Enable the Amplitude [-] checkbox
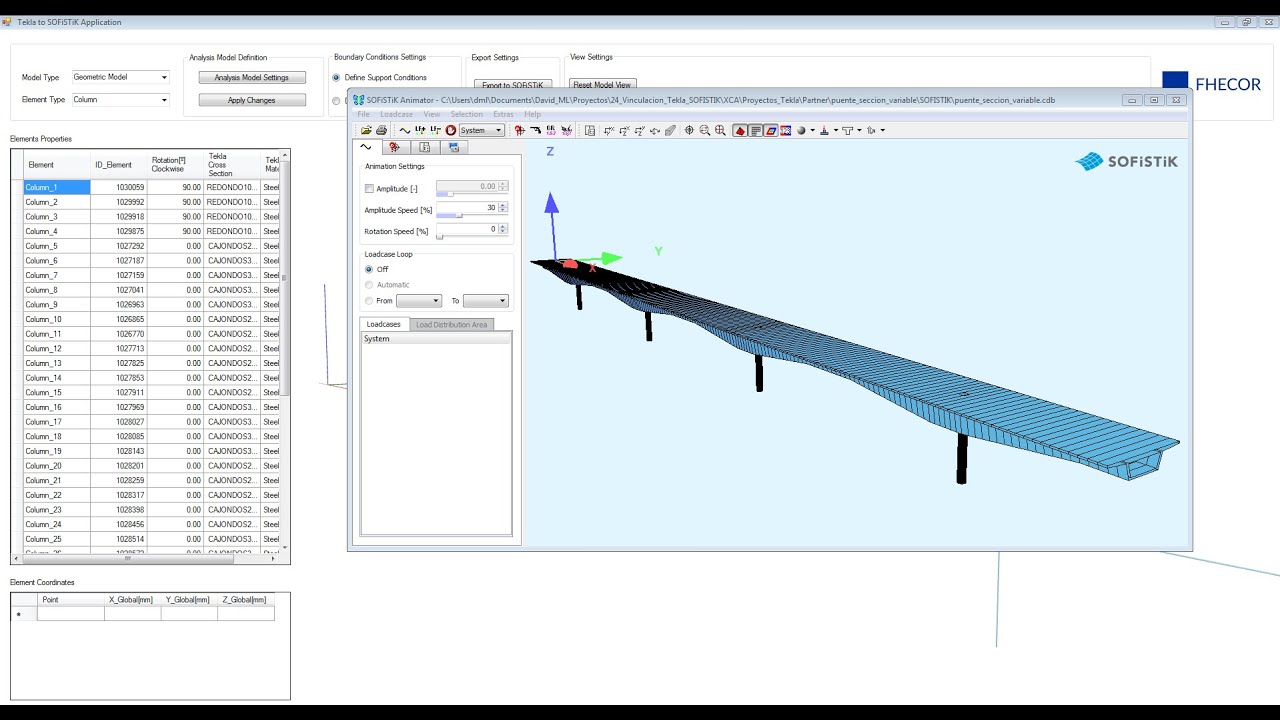 tap(369, 188)
